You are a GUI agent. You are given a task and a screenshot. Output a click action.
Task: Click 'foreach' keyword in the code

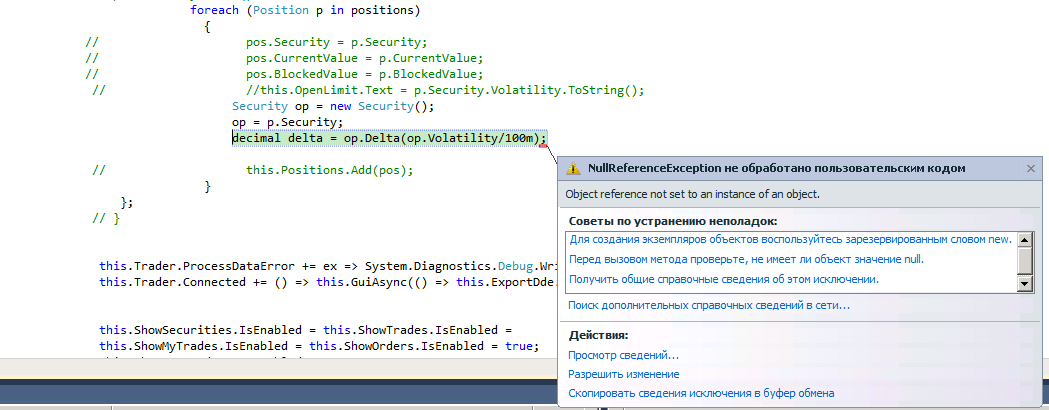tap(214, 10)
